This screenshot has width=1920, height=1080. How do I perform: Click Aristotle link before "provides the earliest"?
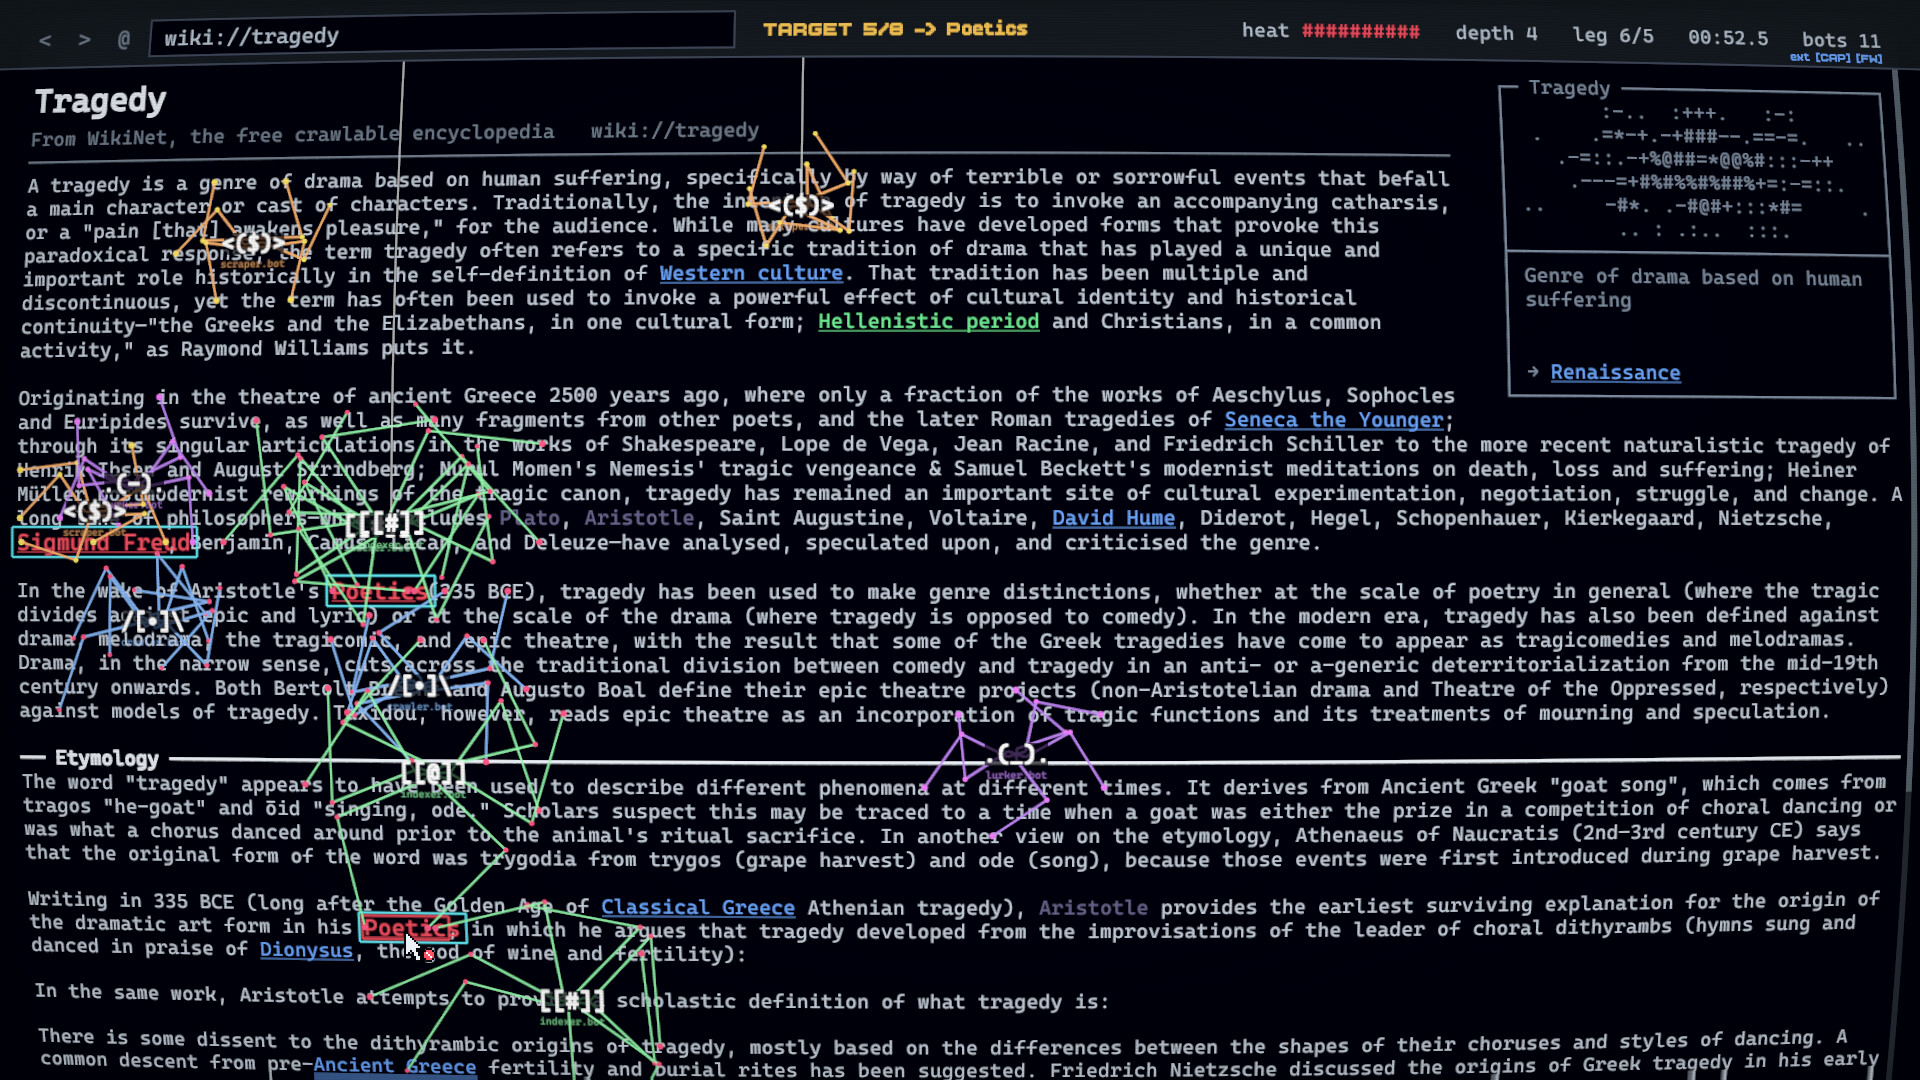point(1093,907)
